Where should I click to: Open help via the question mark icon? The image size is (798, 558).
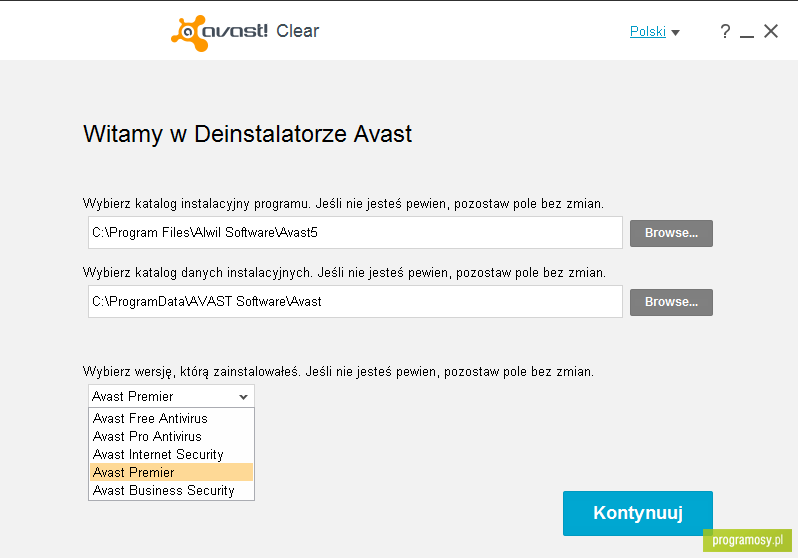pos(725,32)
